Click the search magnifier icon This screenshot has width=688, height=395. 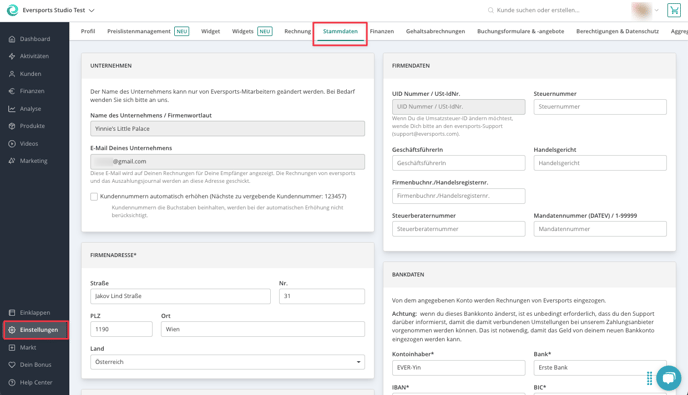pos(491,10)
